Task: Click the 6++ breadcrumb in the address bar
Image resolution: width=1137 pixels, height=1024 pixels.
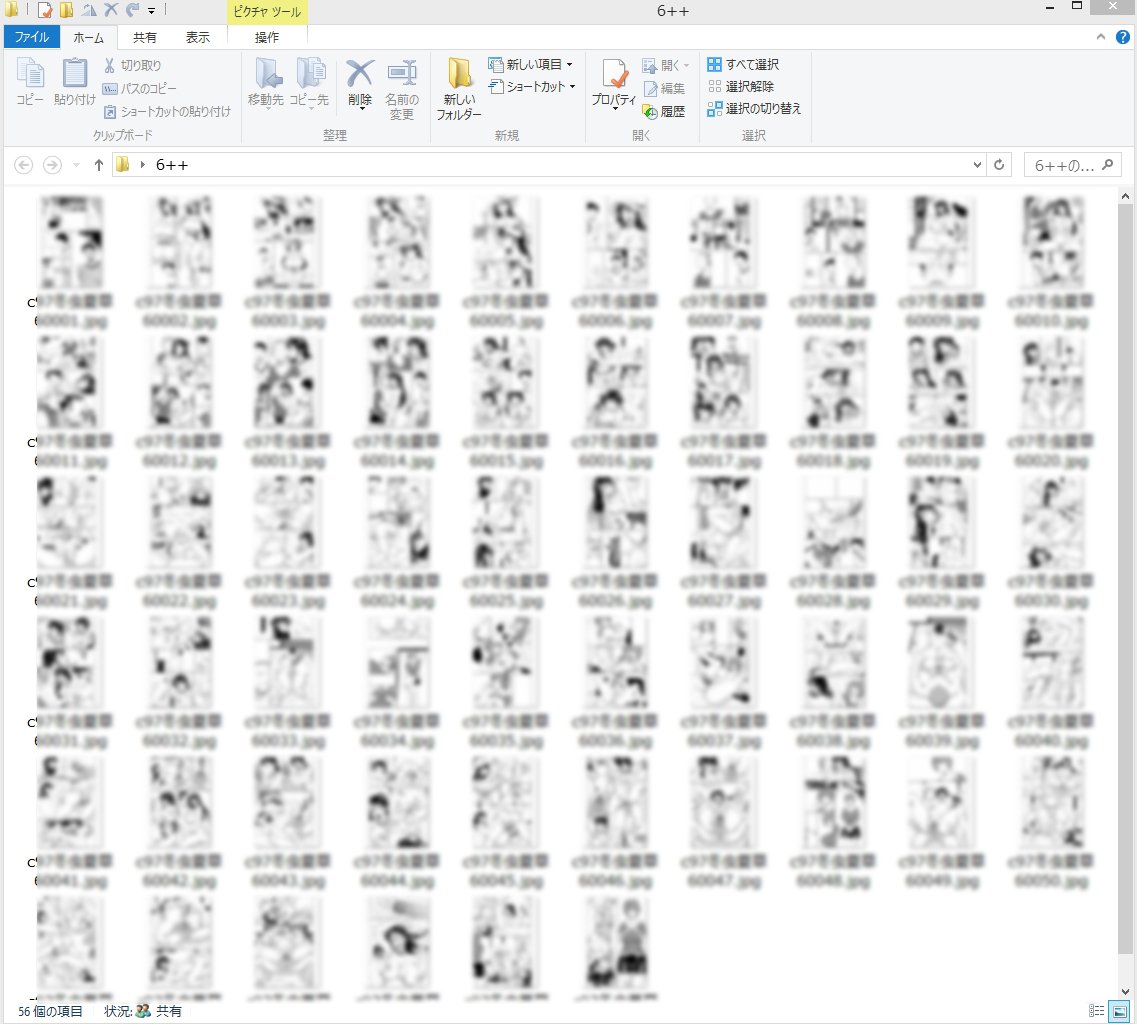Action: (172, 165)
